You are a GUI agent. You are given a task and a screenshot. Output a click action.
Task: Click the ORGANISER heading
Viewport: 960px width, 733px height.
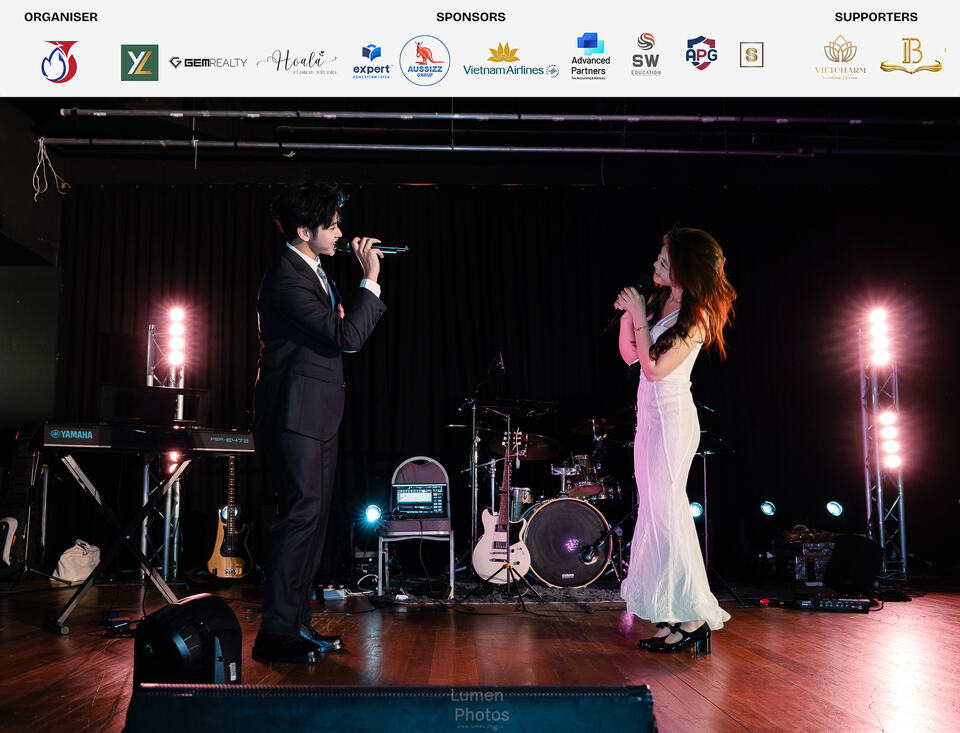click(61, 17)
